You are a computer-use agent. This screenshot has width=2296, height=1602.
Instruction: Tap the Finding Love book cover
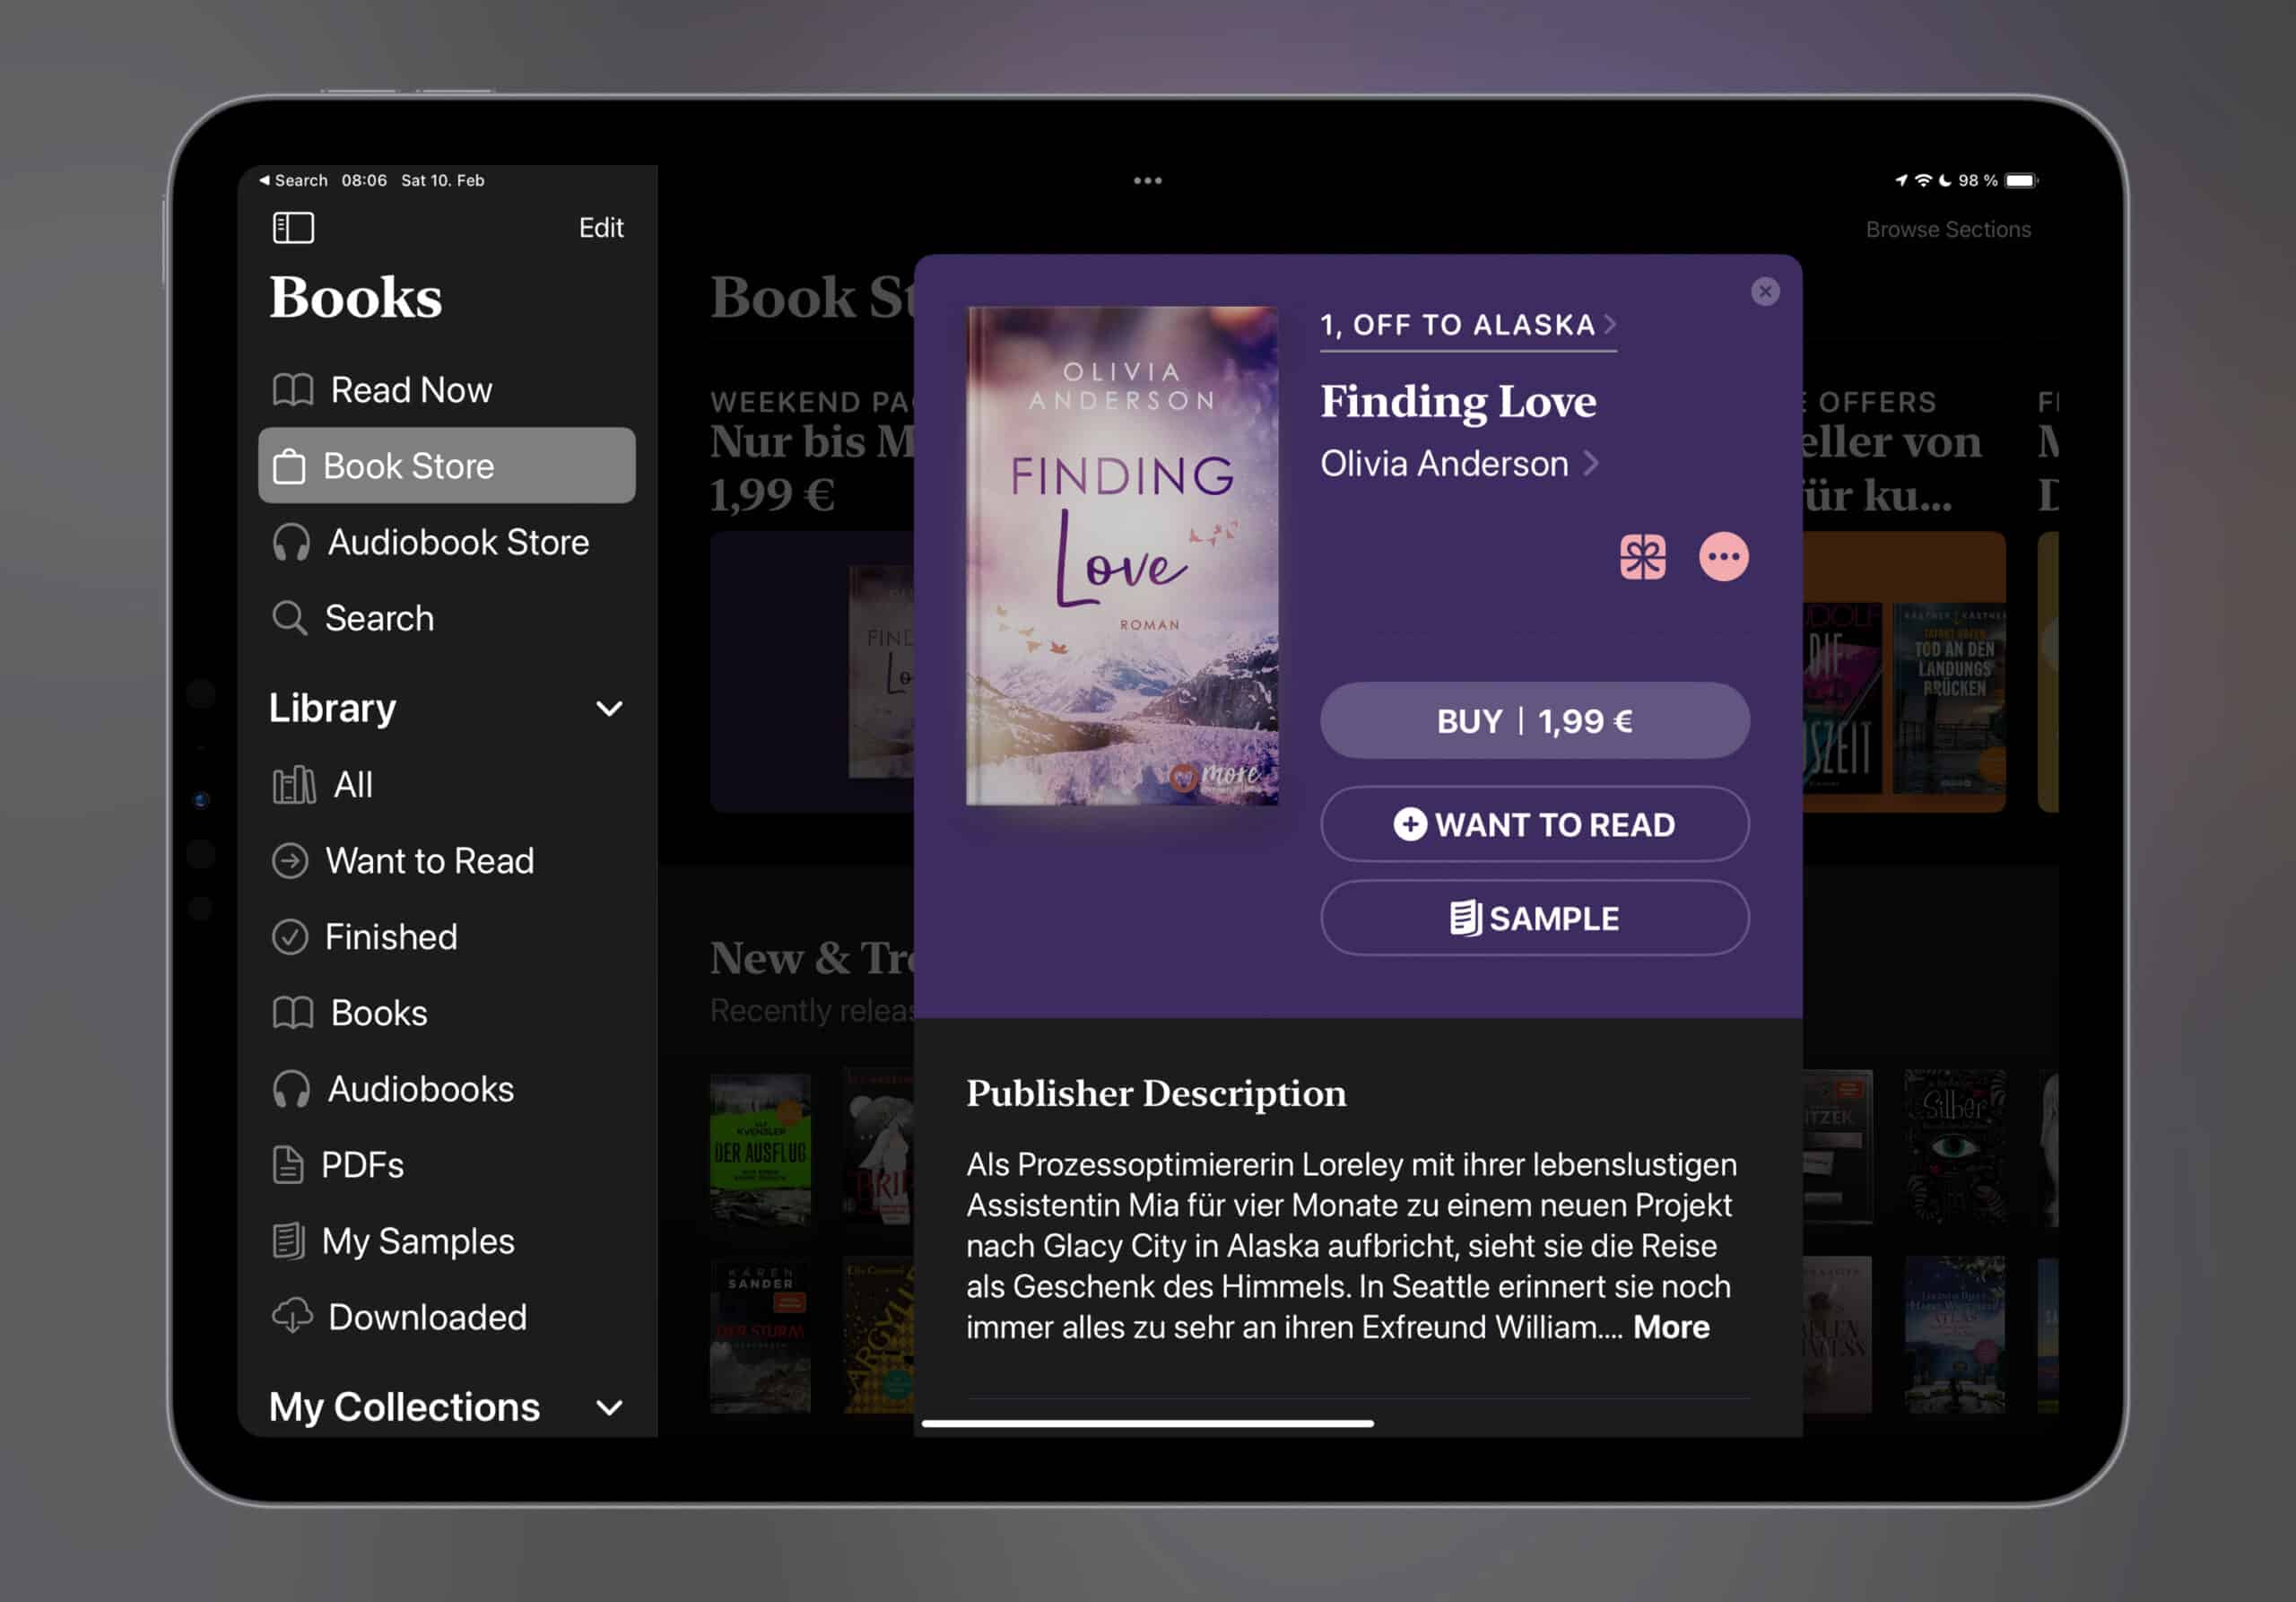pyautogui.click(x=1121, y=556)
